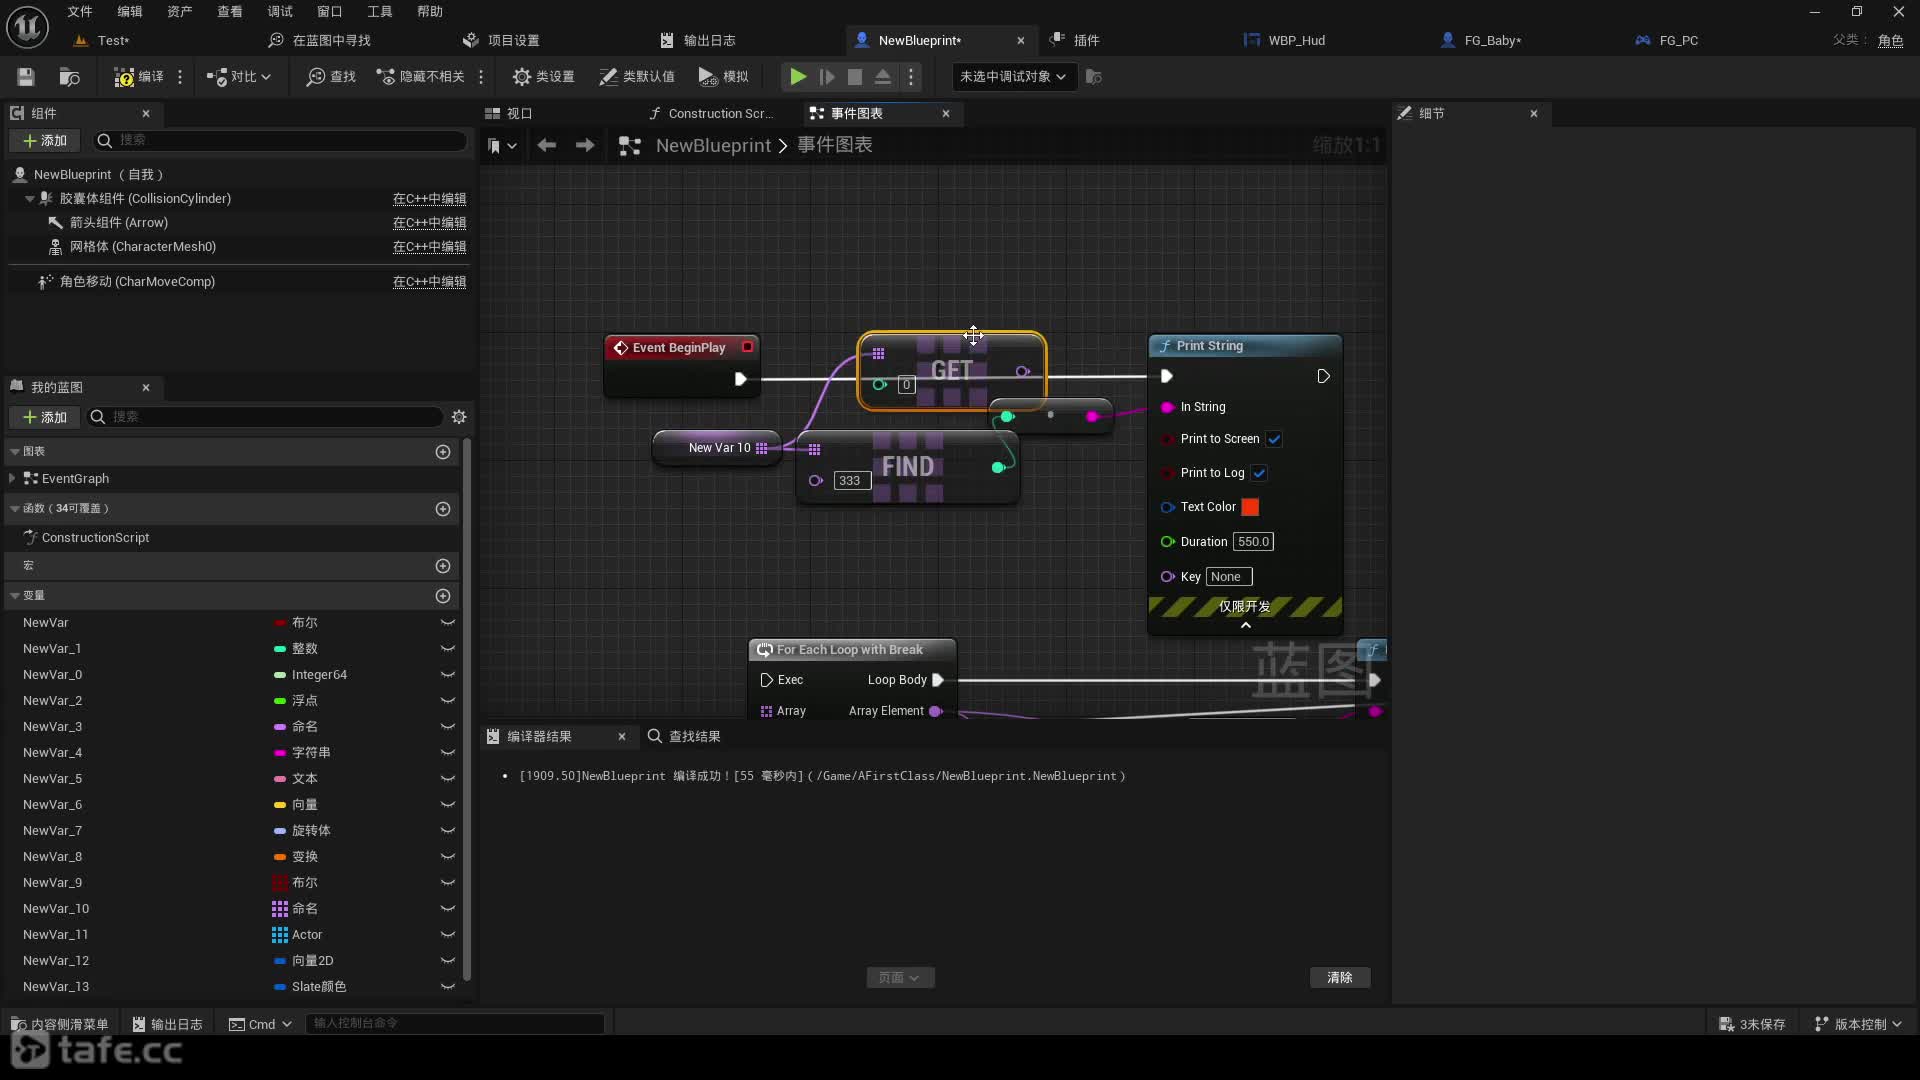Viewport: 1920px width, 1080px height.
Task: Click 清除 to clear compiler results
Action: click(x=1340, y=978)
